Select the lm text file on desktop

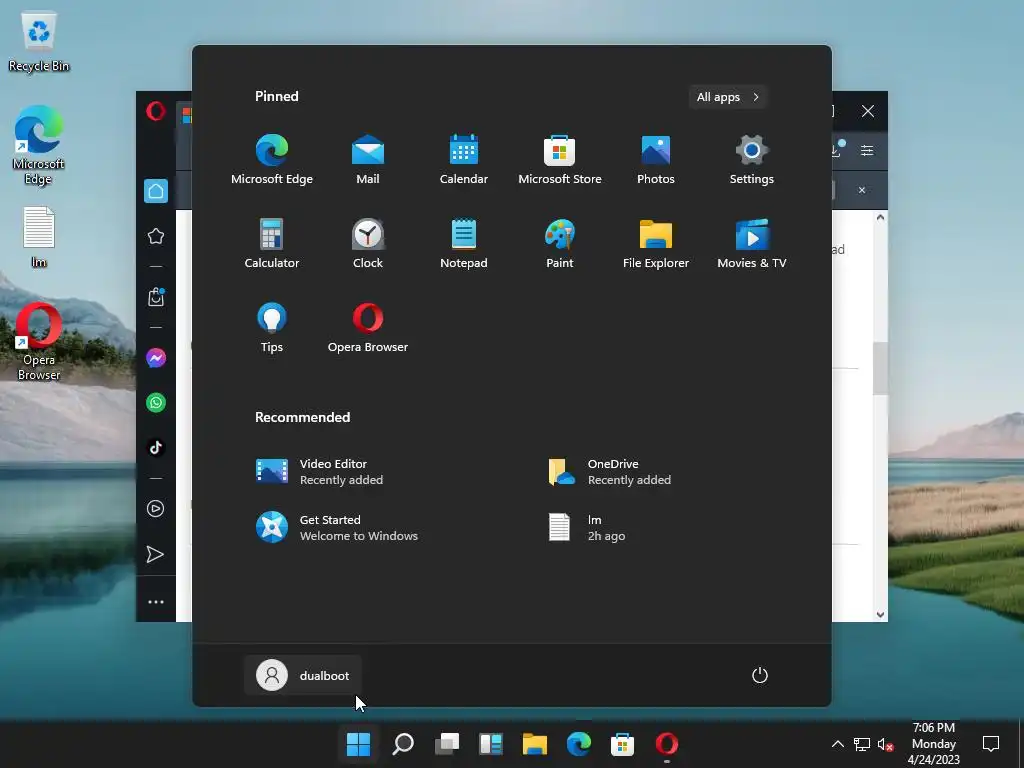(39, 236)
